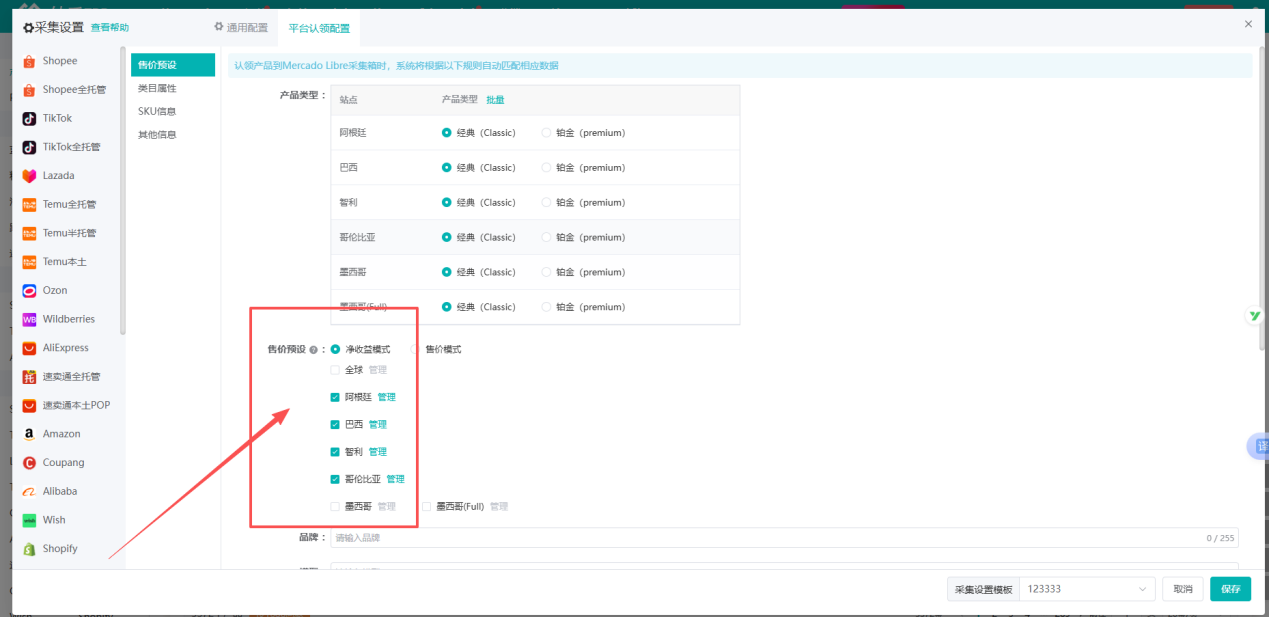Open the Lazada platform icon
Image resolution: width=1269 pixels, height=617 pixels.
30,176
